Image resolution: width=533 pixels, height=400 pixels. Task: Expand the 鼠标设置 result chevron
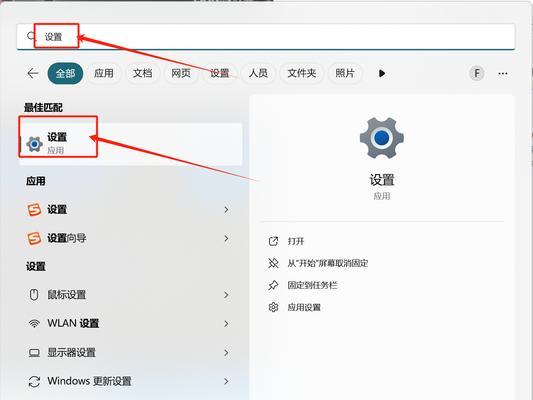click(226, 295)
